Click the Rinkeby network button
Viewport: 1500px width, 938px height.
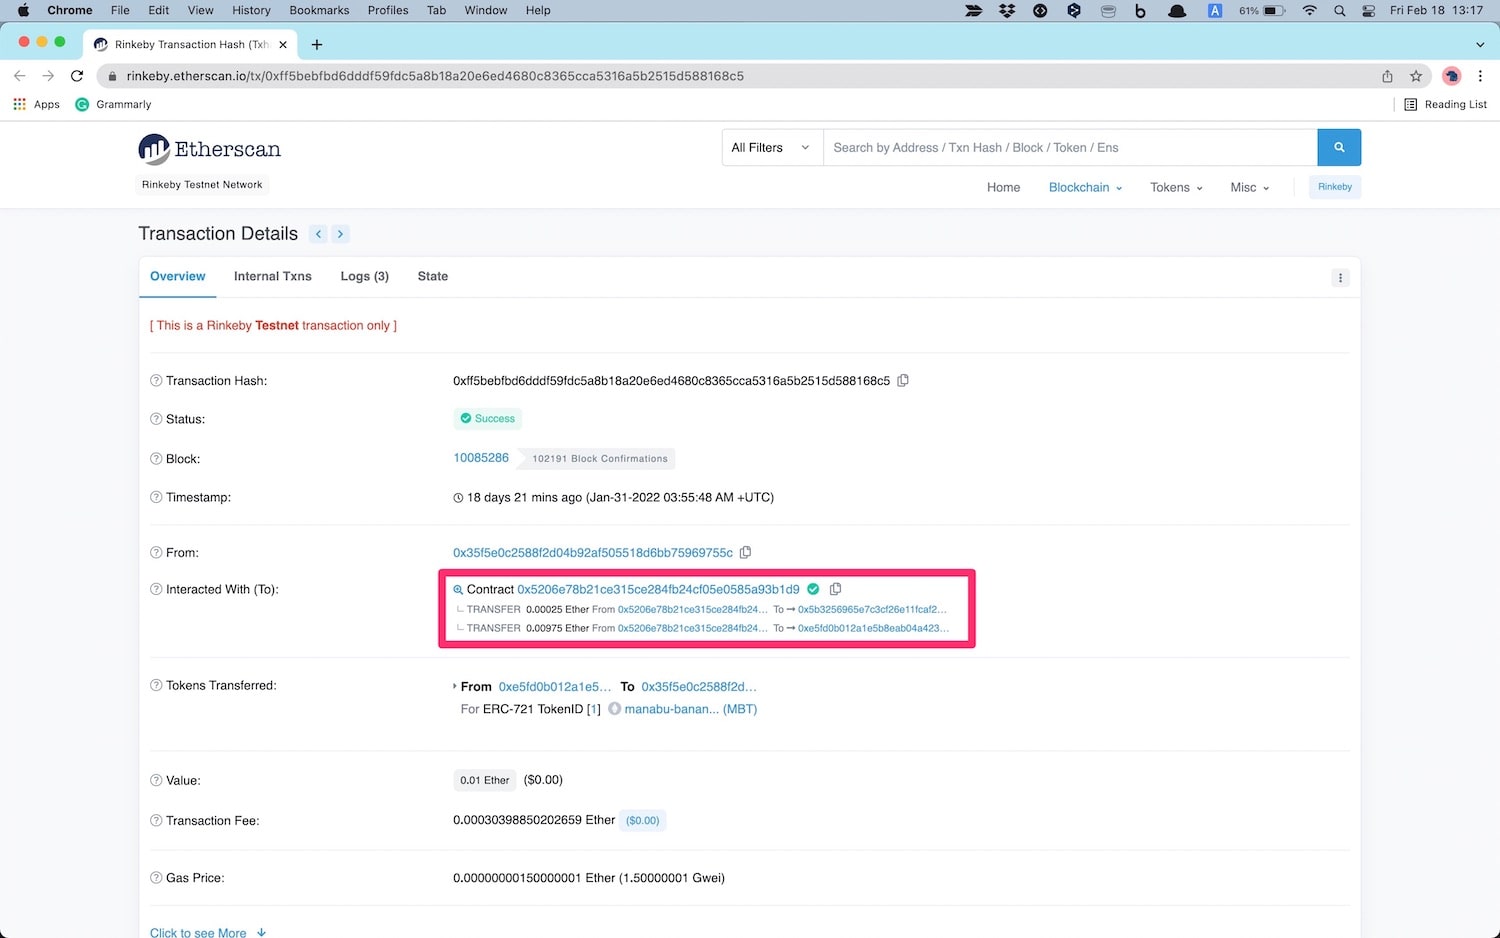1334,187
